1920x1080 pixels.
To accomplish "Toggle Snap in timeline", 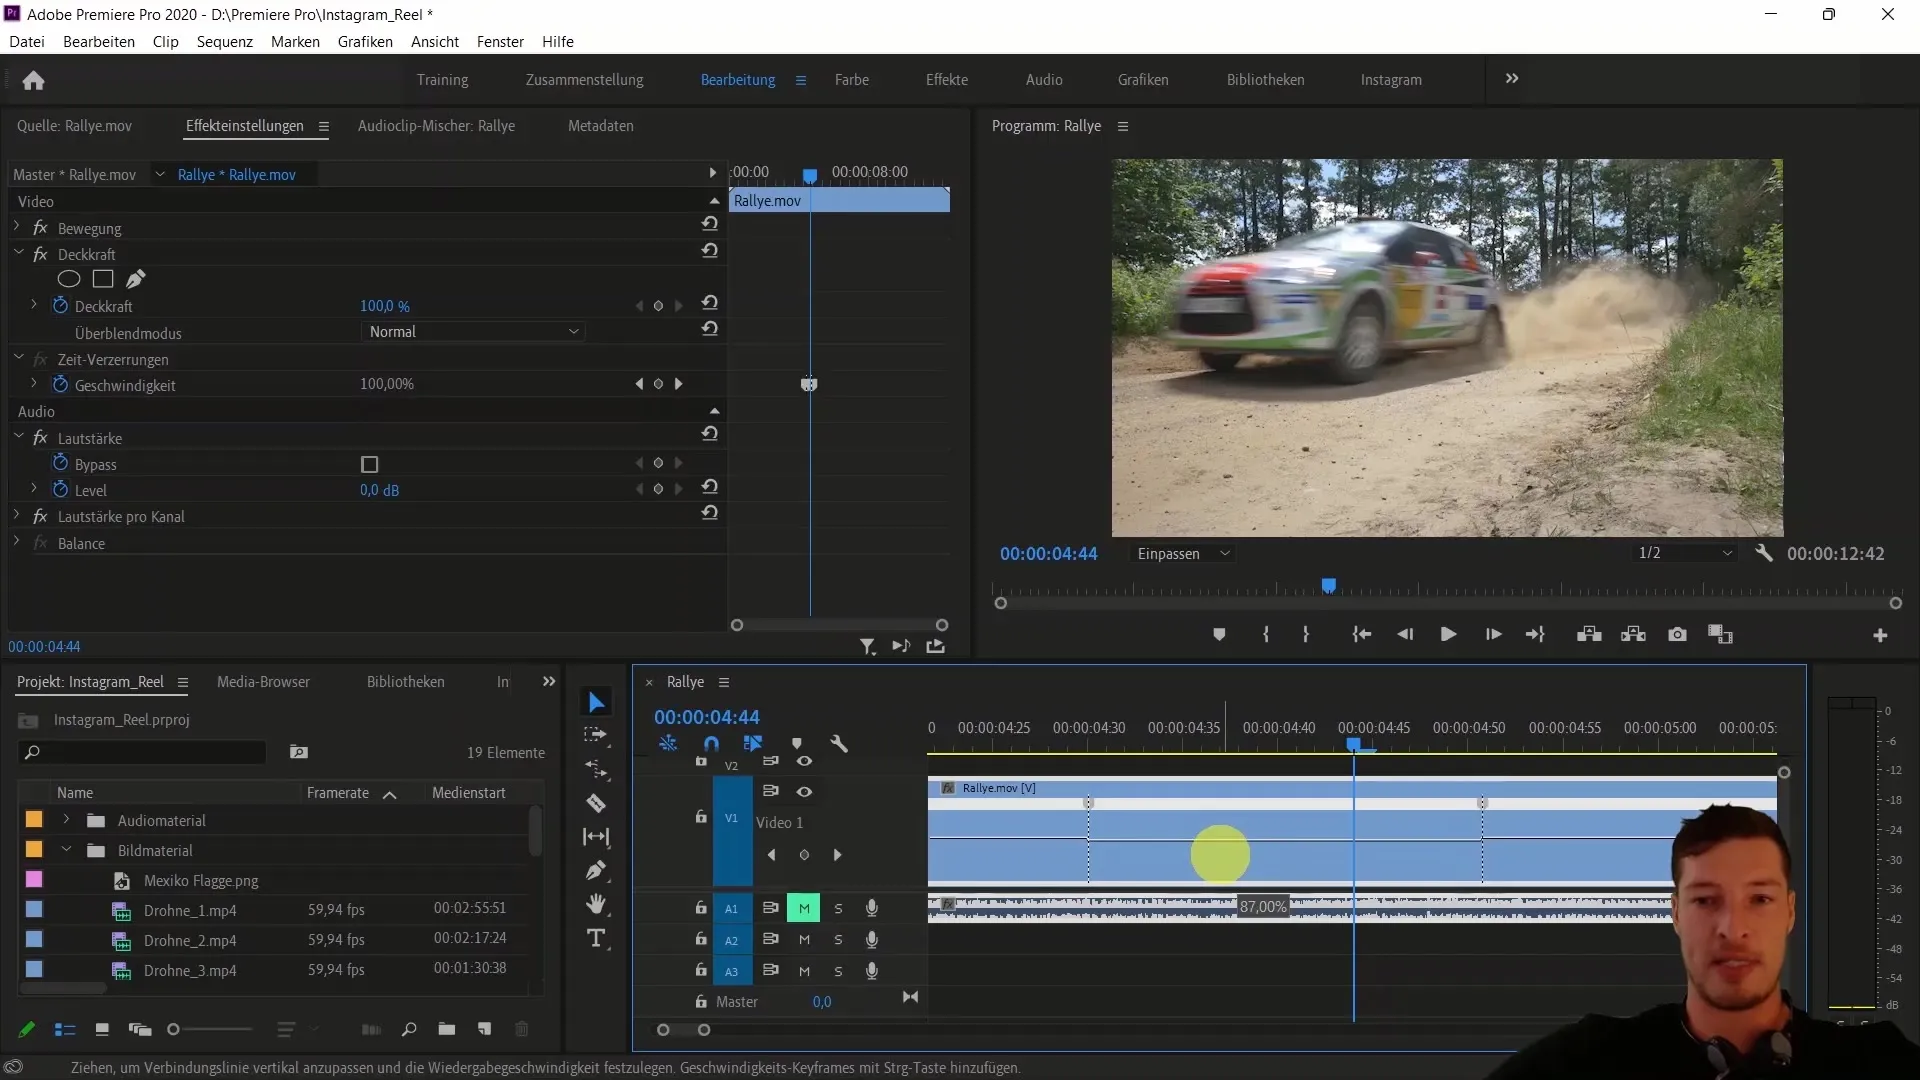I will (711, 744).
